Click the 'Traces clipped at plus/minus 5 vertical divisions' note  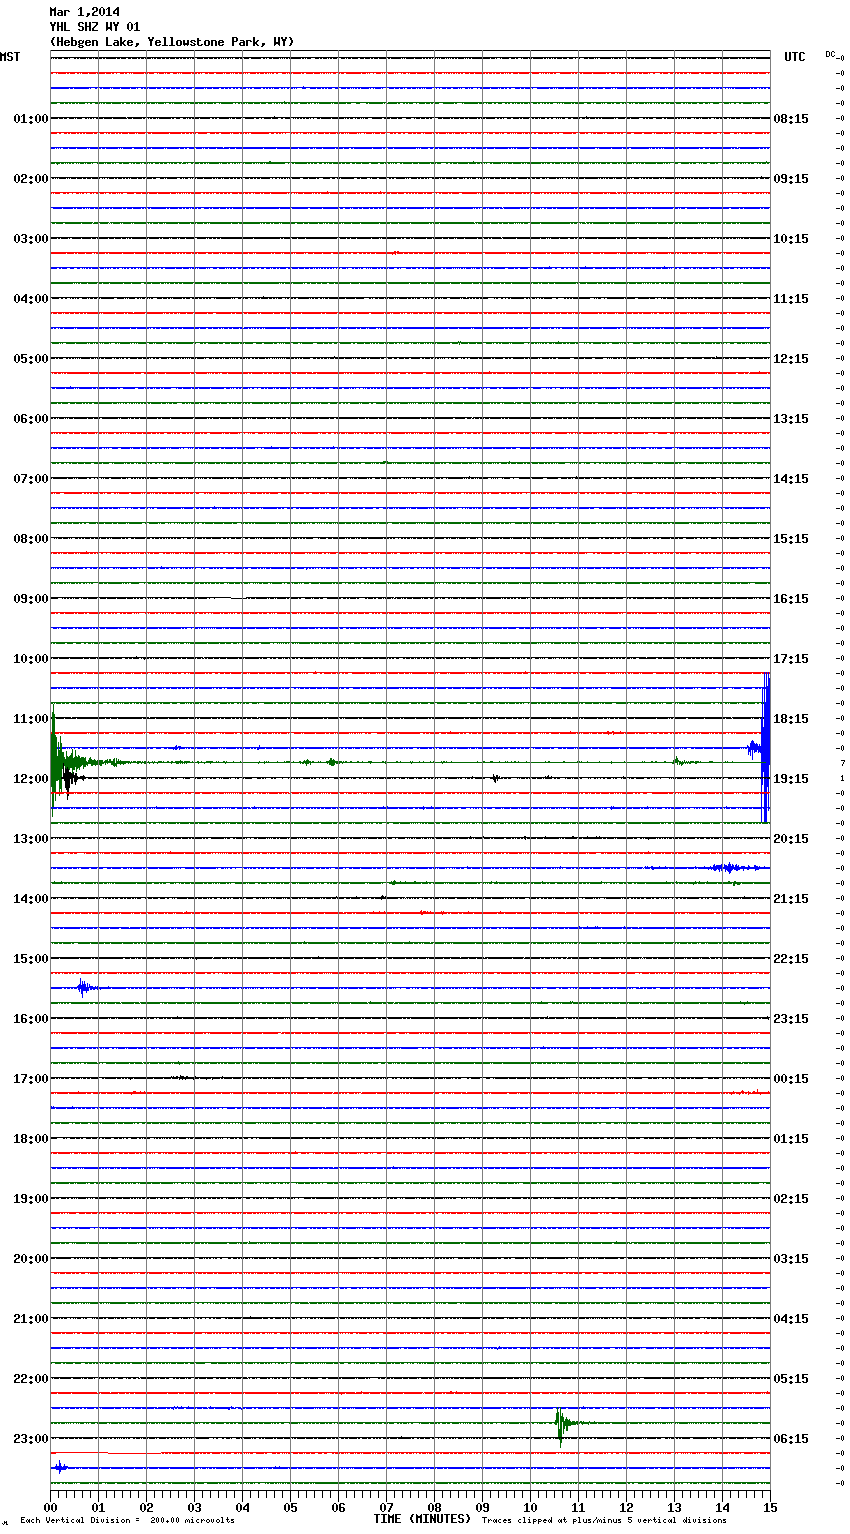[x=604, y=1520]
